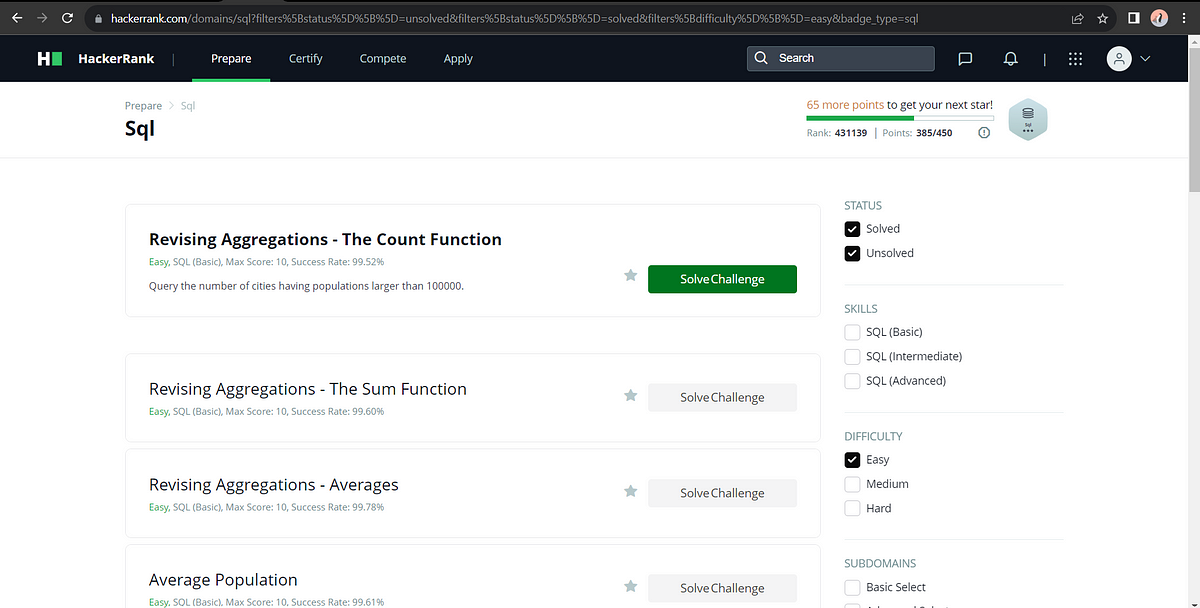The image size is (1200, 608).
Task: Open the apps grid icon
Action: 1075,59
